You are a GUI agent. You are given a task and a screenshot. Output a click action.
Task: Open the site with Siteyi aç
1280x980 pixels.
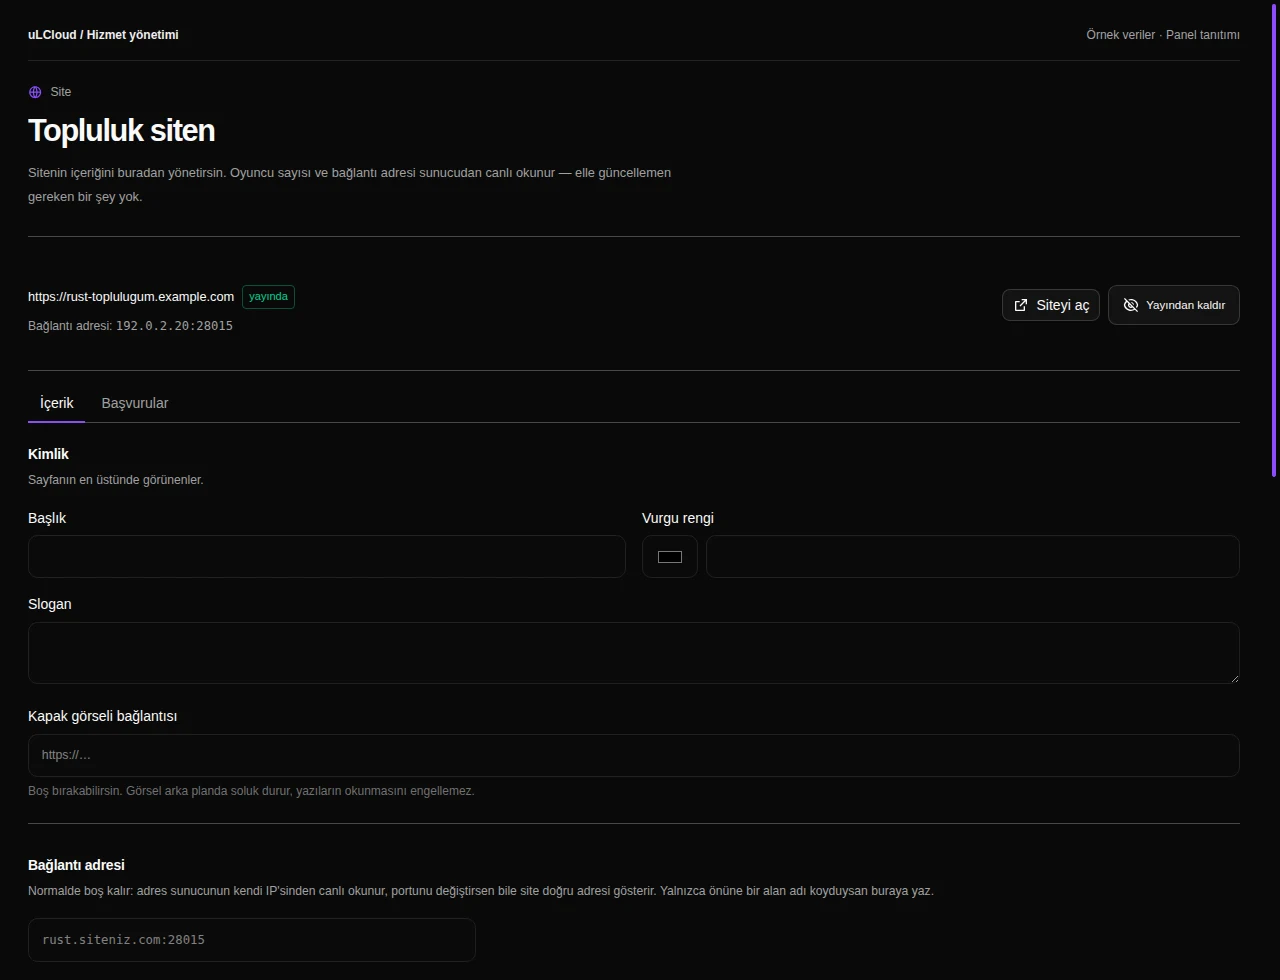click(1051, 305)
